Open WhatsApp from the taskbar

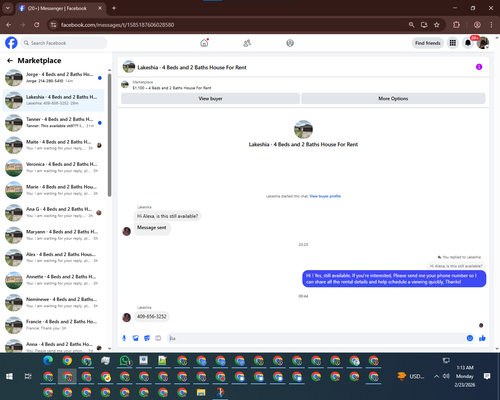tap(125, 361)
